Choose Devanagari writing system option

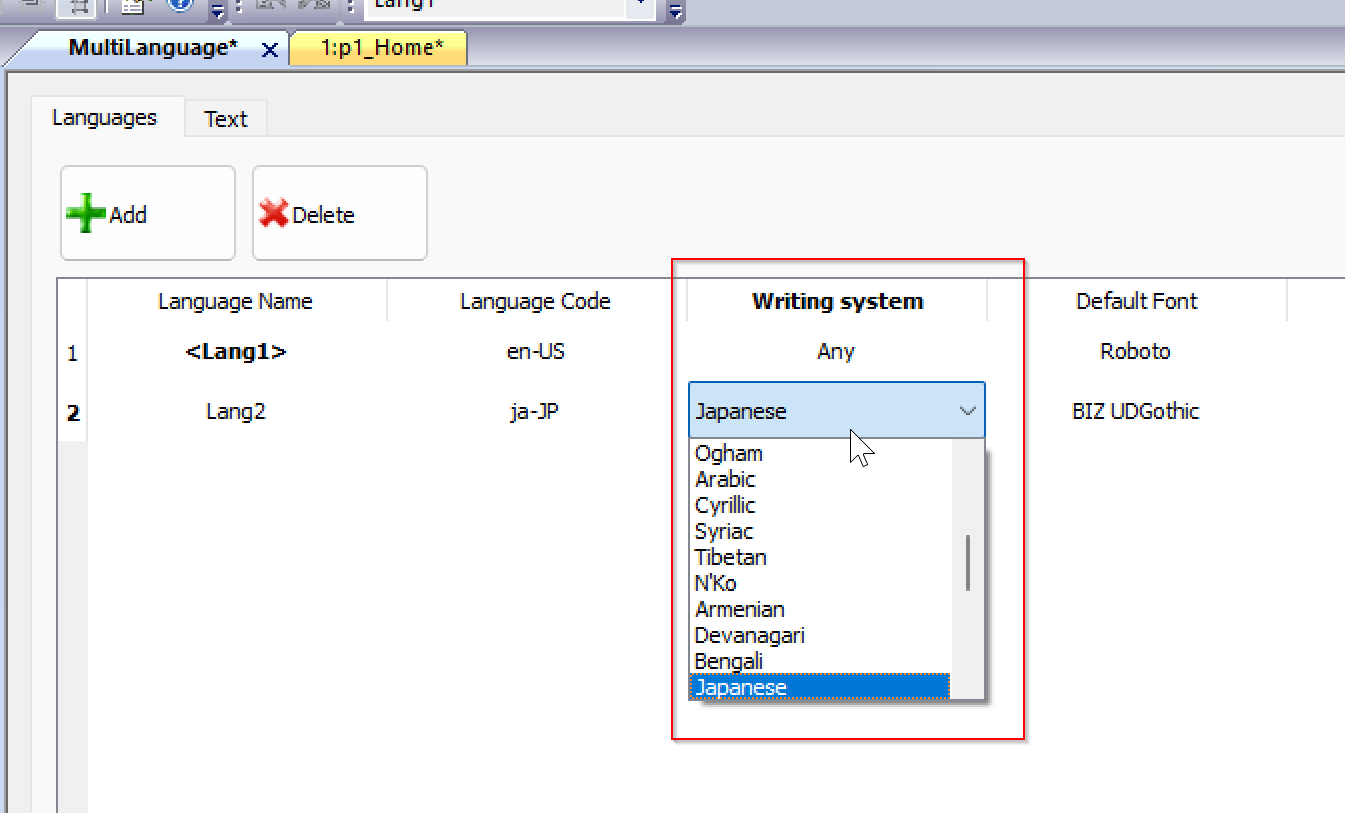tap(820, 635)
